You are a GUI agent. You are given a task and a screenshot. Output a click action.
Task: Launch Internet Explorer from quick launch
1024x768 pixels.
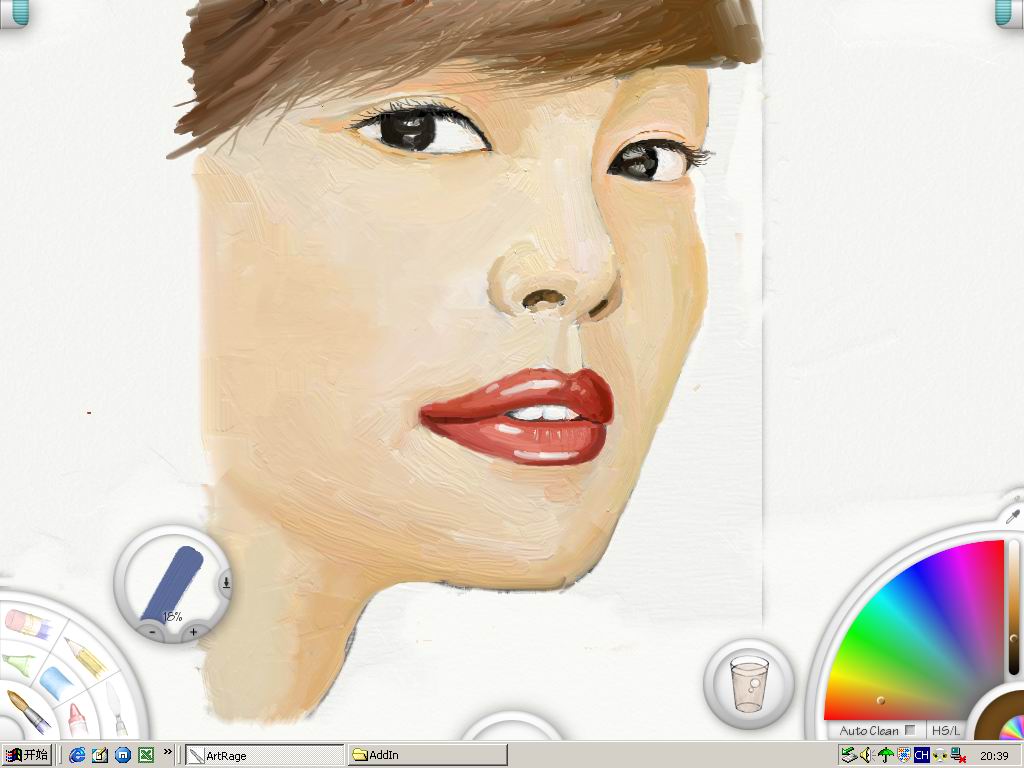(x=77, y=755)
